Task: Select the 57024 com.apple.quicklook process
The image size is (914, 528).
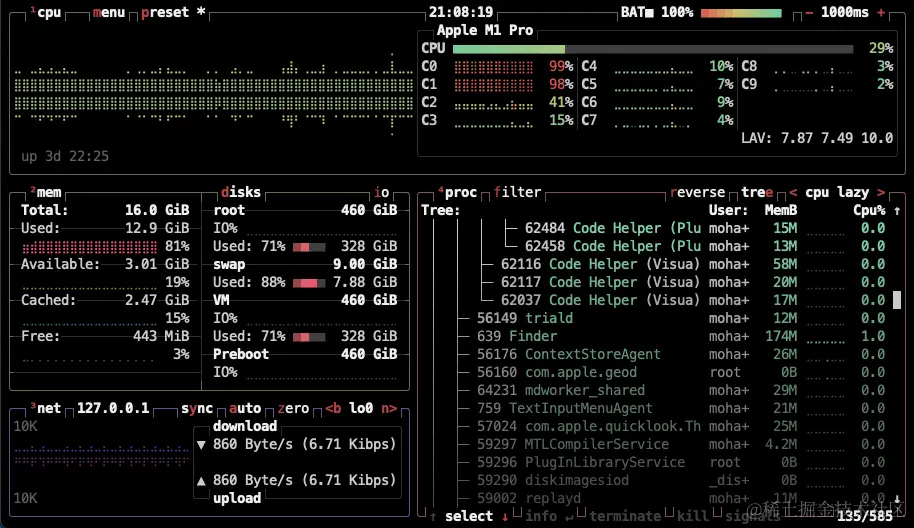Action: [657, 427]
